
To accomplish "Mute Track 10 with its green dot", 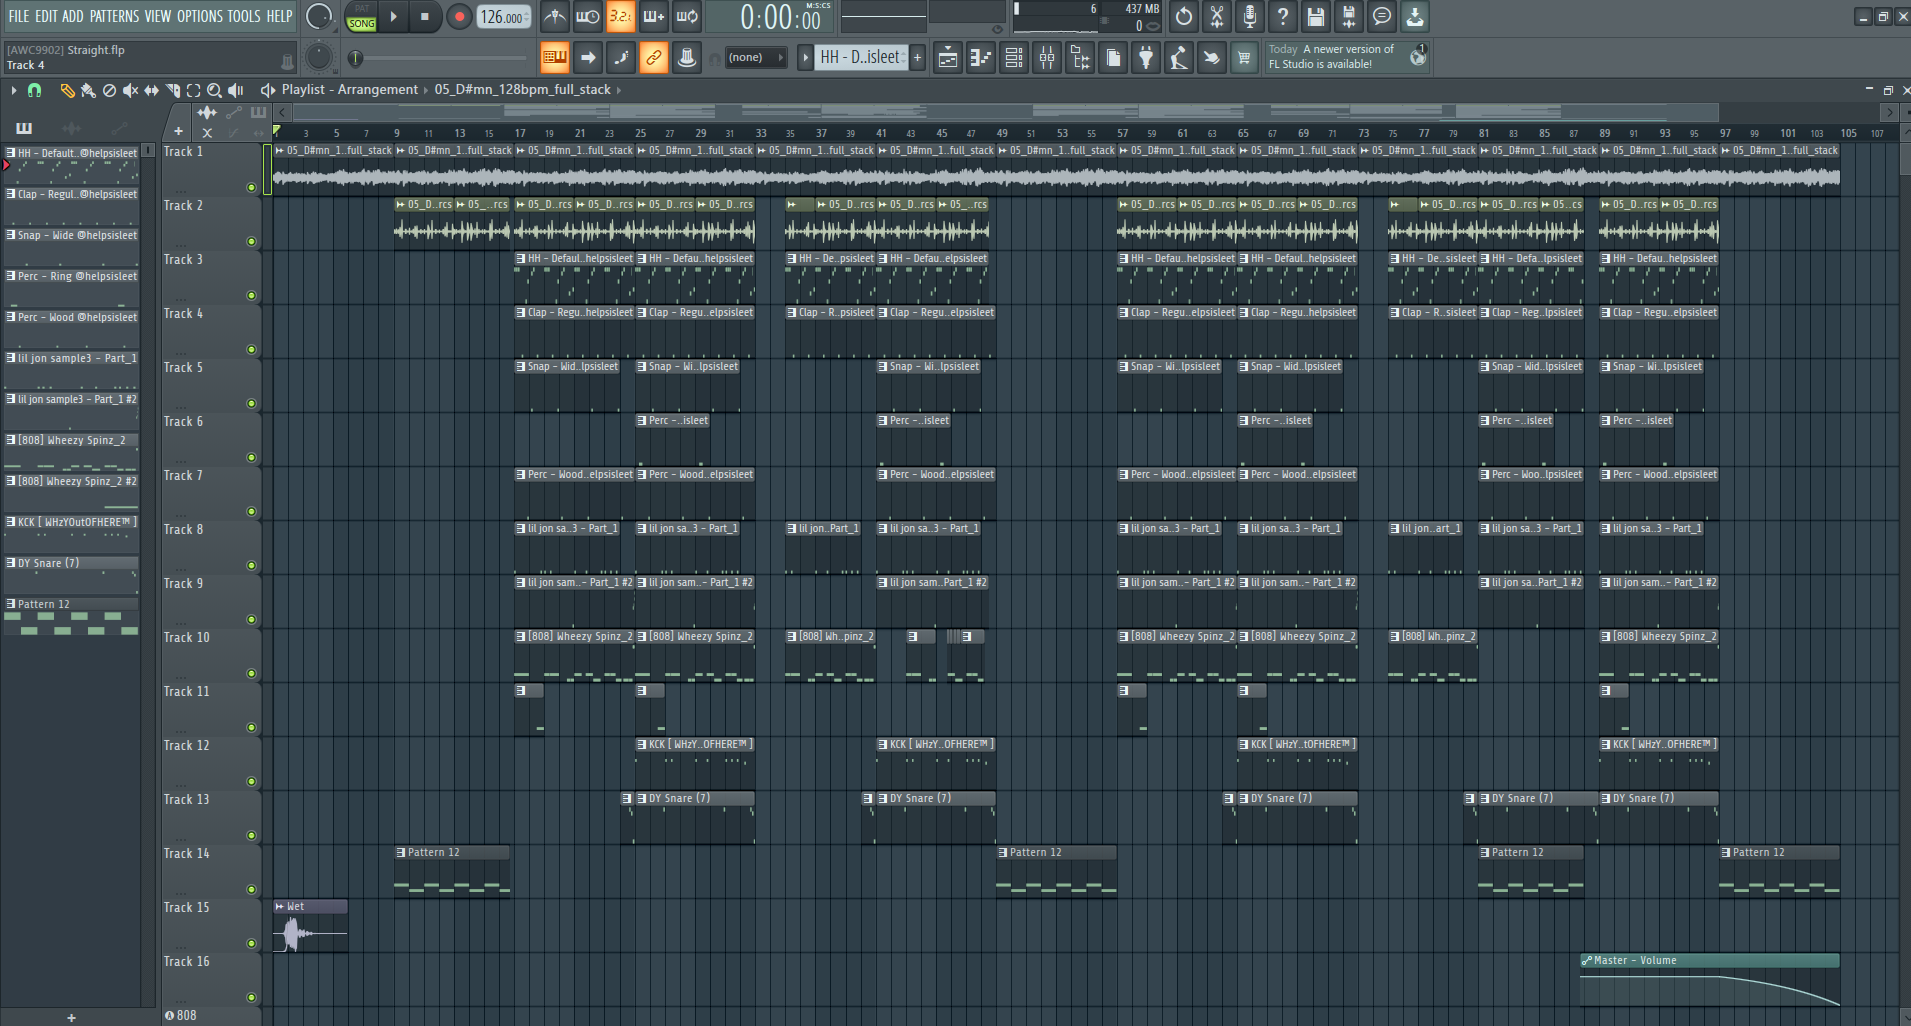I will pos(251,673).
